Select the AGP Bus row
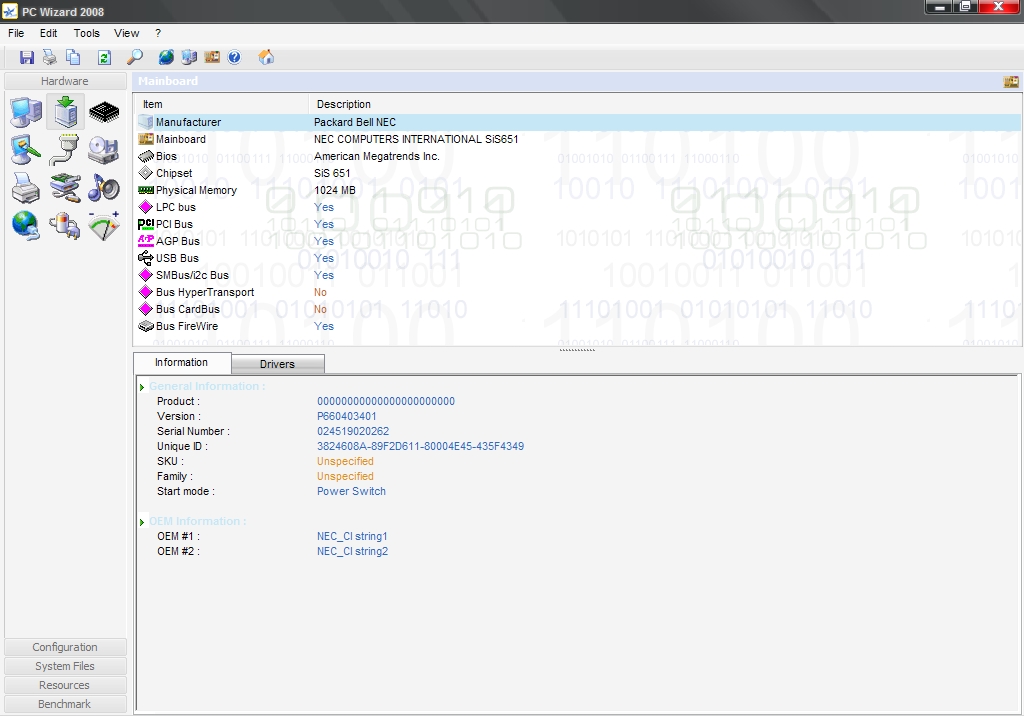Viewport: 1024px width, 716px height. [x=579, y=241]
